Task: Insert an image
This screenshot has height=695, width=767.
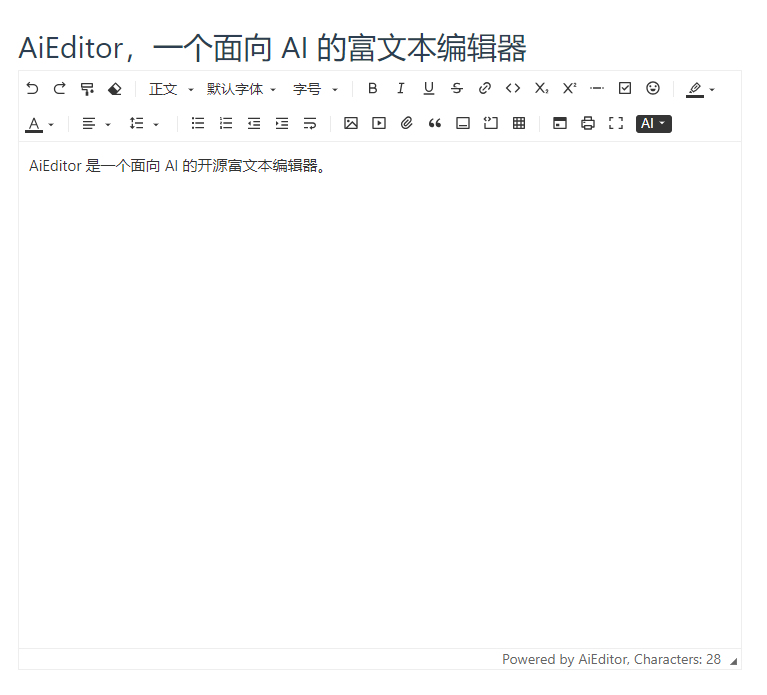Action: coord(351,123)
